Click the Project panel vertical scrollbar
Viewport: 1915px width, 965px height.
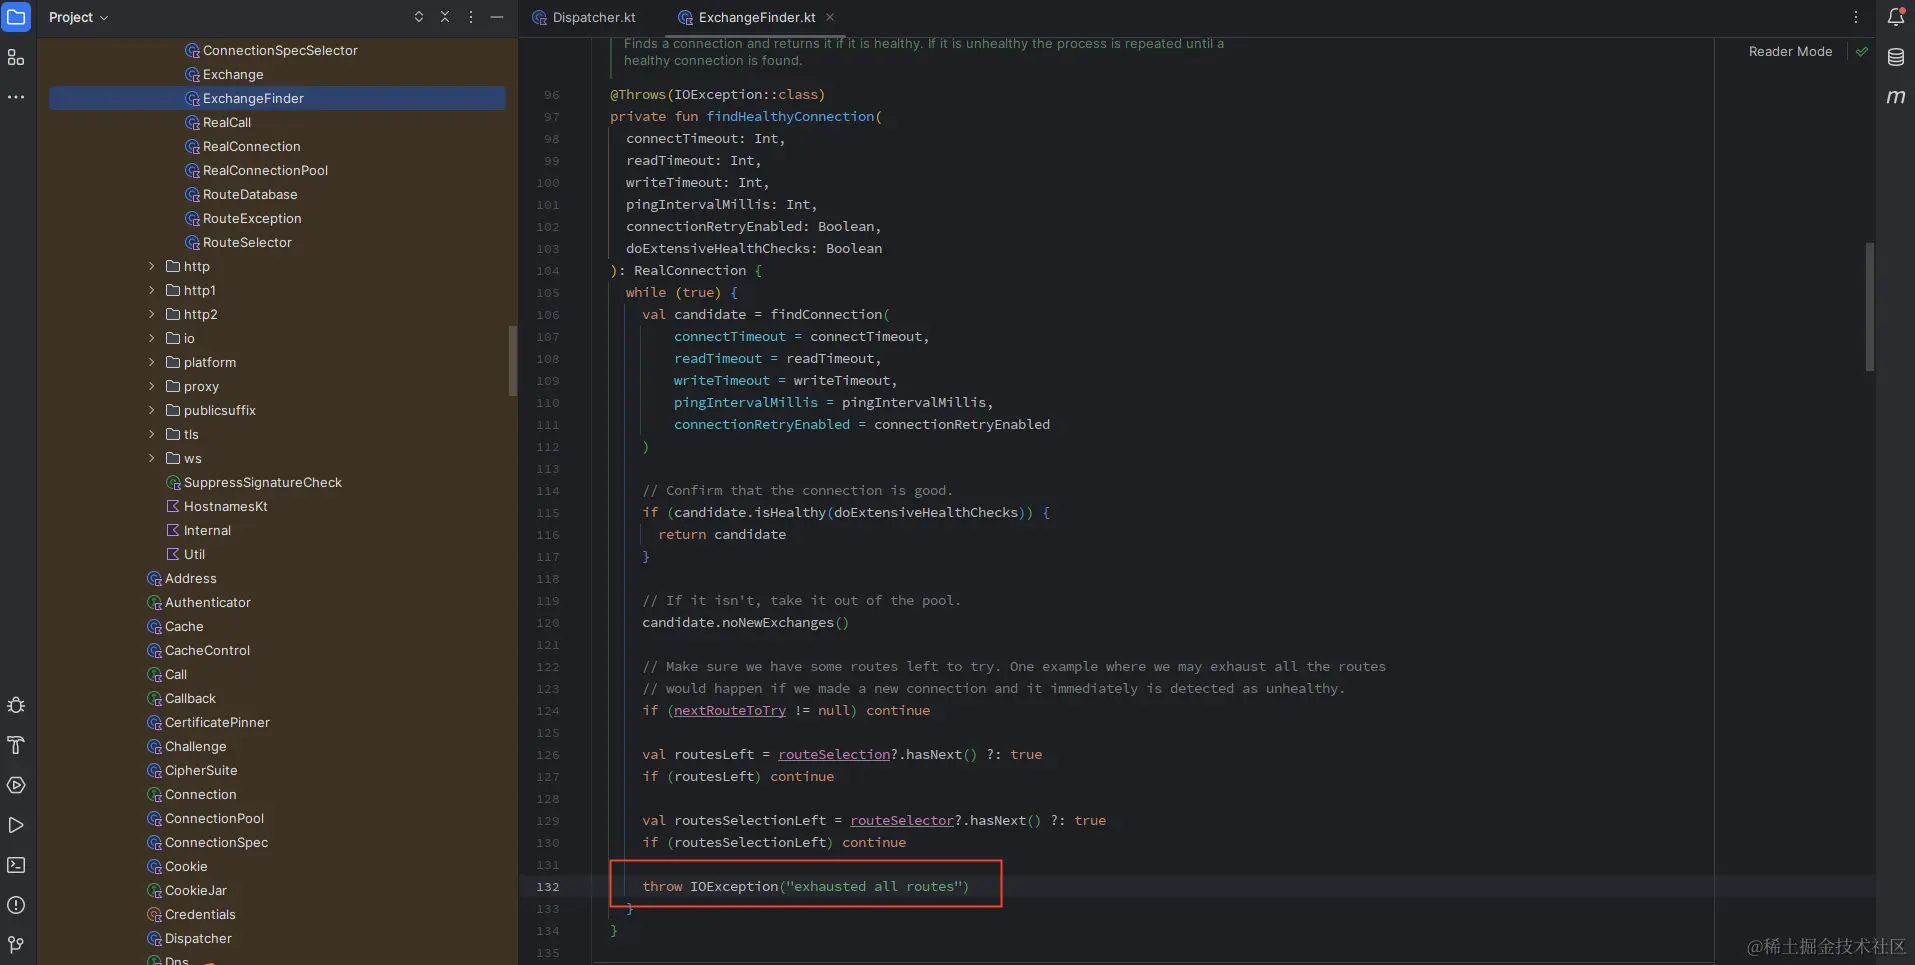(512, 361)
